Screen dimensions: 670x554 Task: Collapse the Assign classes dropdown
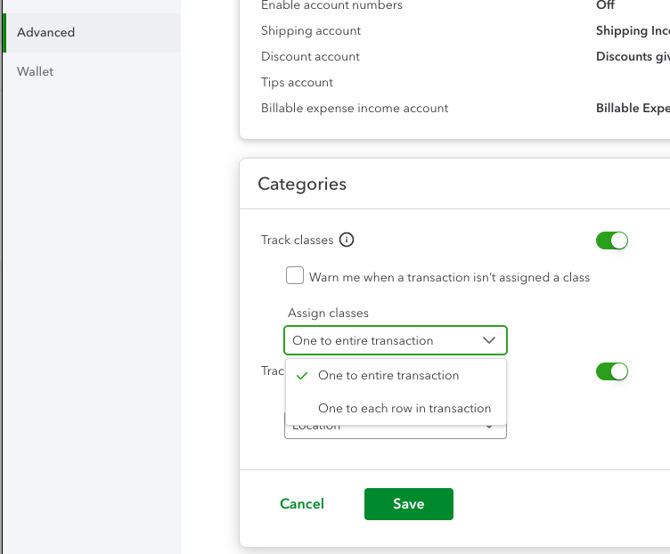click(395, 340)
